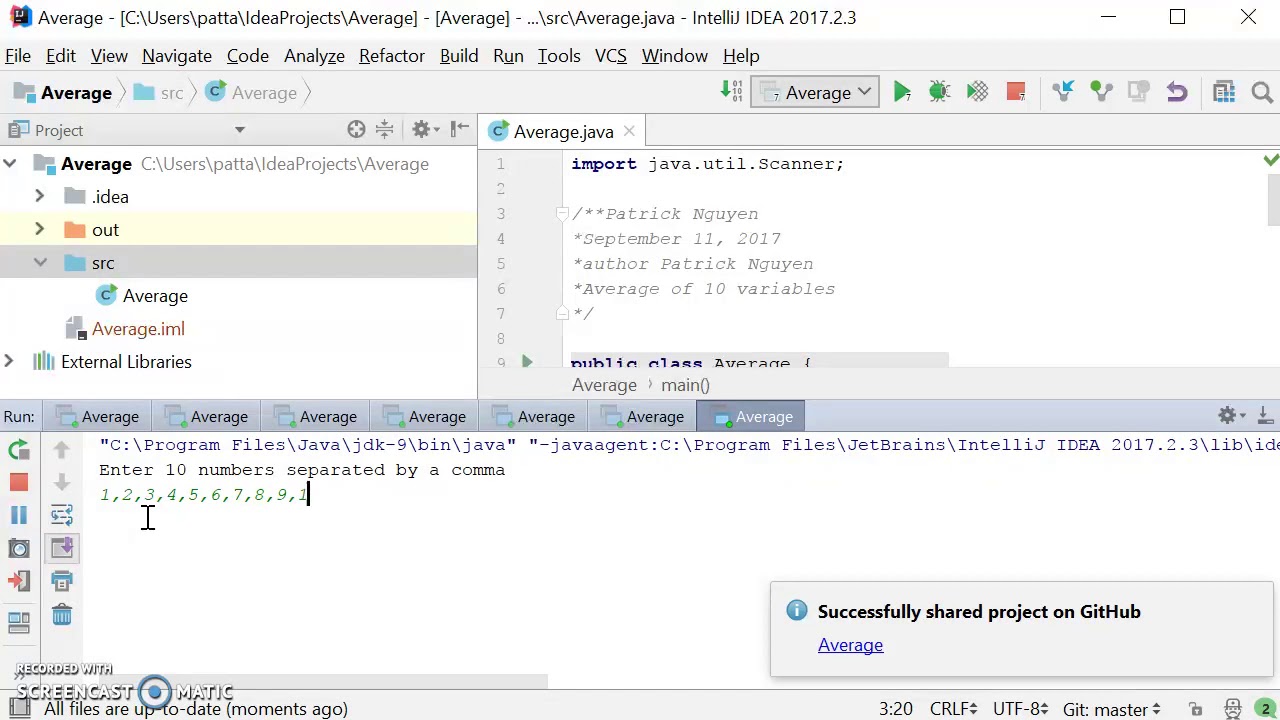This screenshot has width=1280, height=720.
Task: Collapse the Average project root node
Action: click(x=10, y=164)
